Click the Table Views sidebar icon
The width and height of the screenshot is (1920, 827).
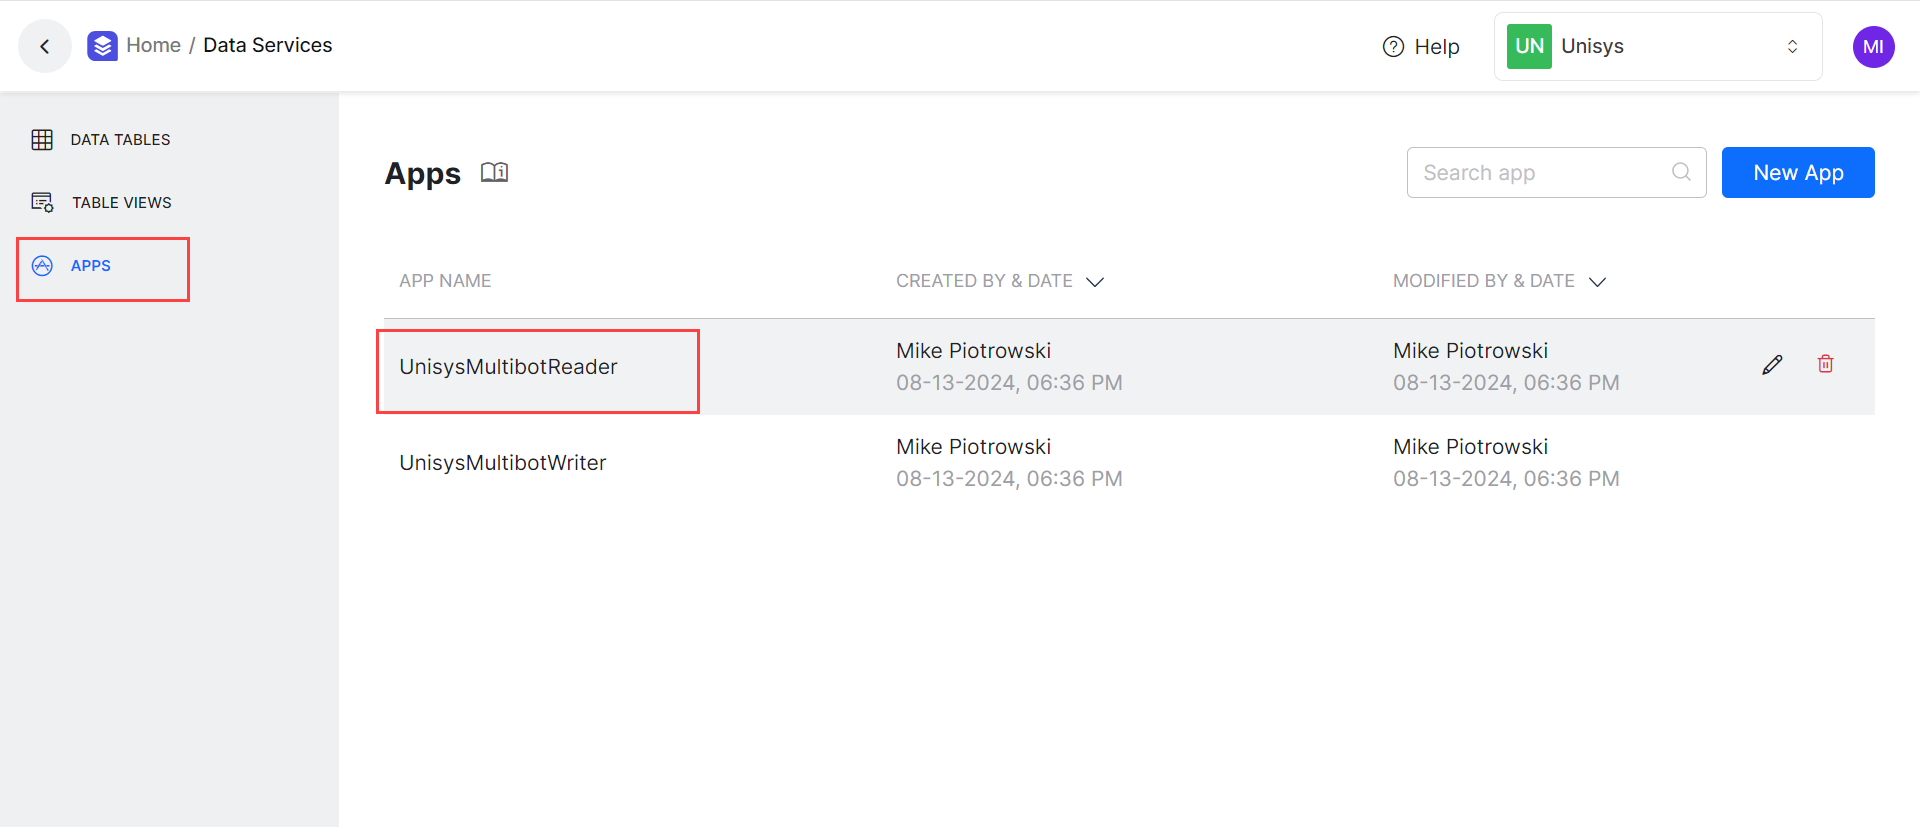pyautogui.click(x=42, y=203)
